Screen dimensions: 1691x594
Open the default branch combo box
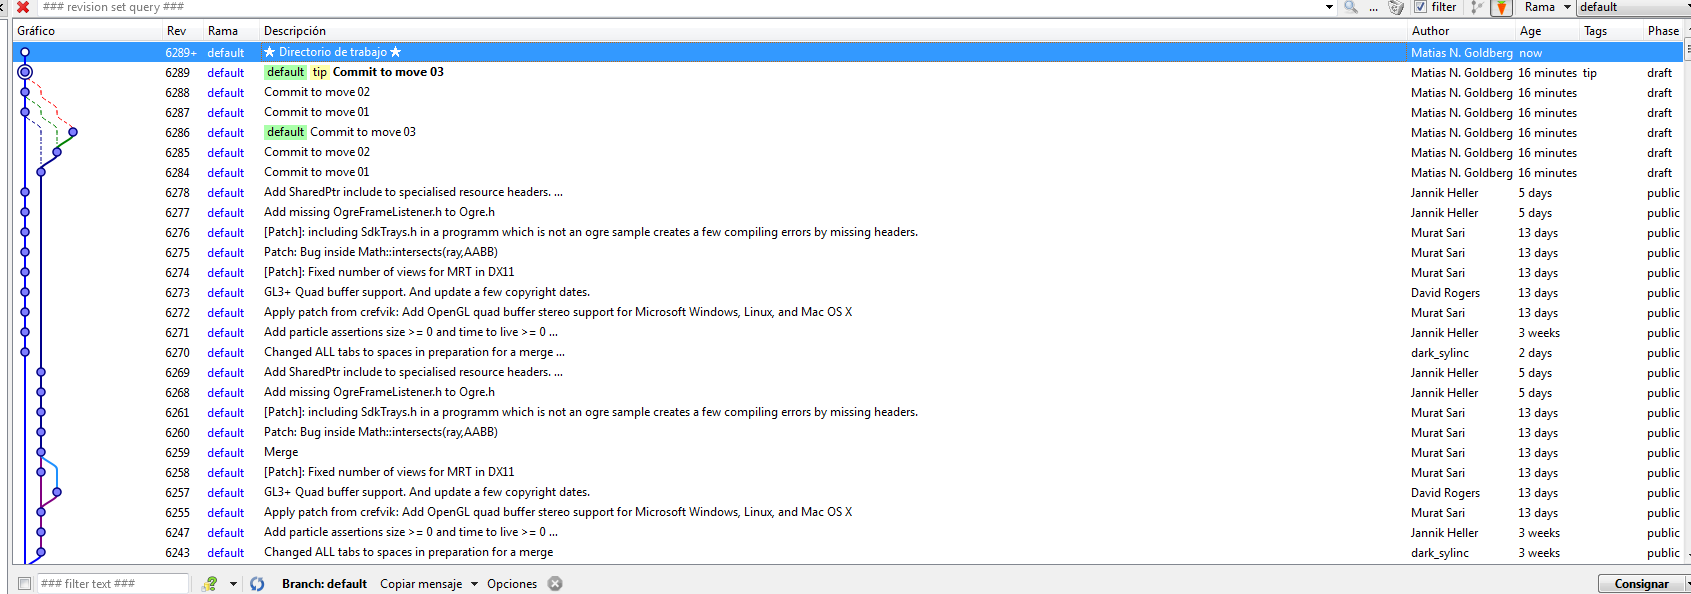pos(1632,7)
